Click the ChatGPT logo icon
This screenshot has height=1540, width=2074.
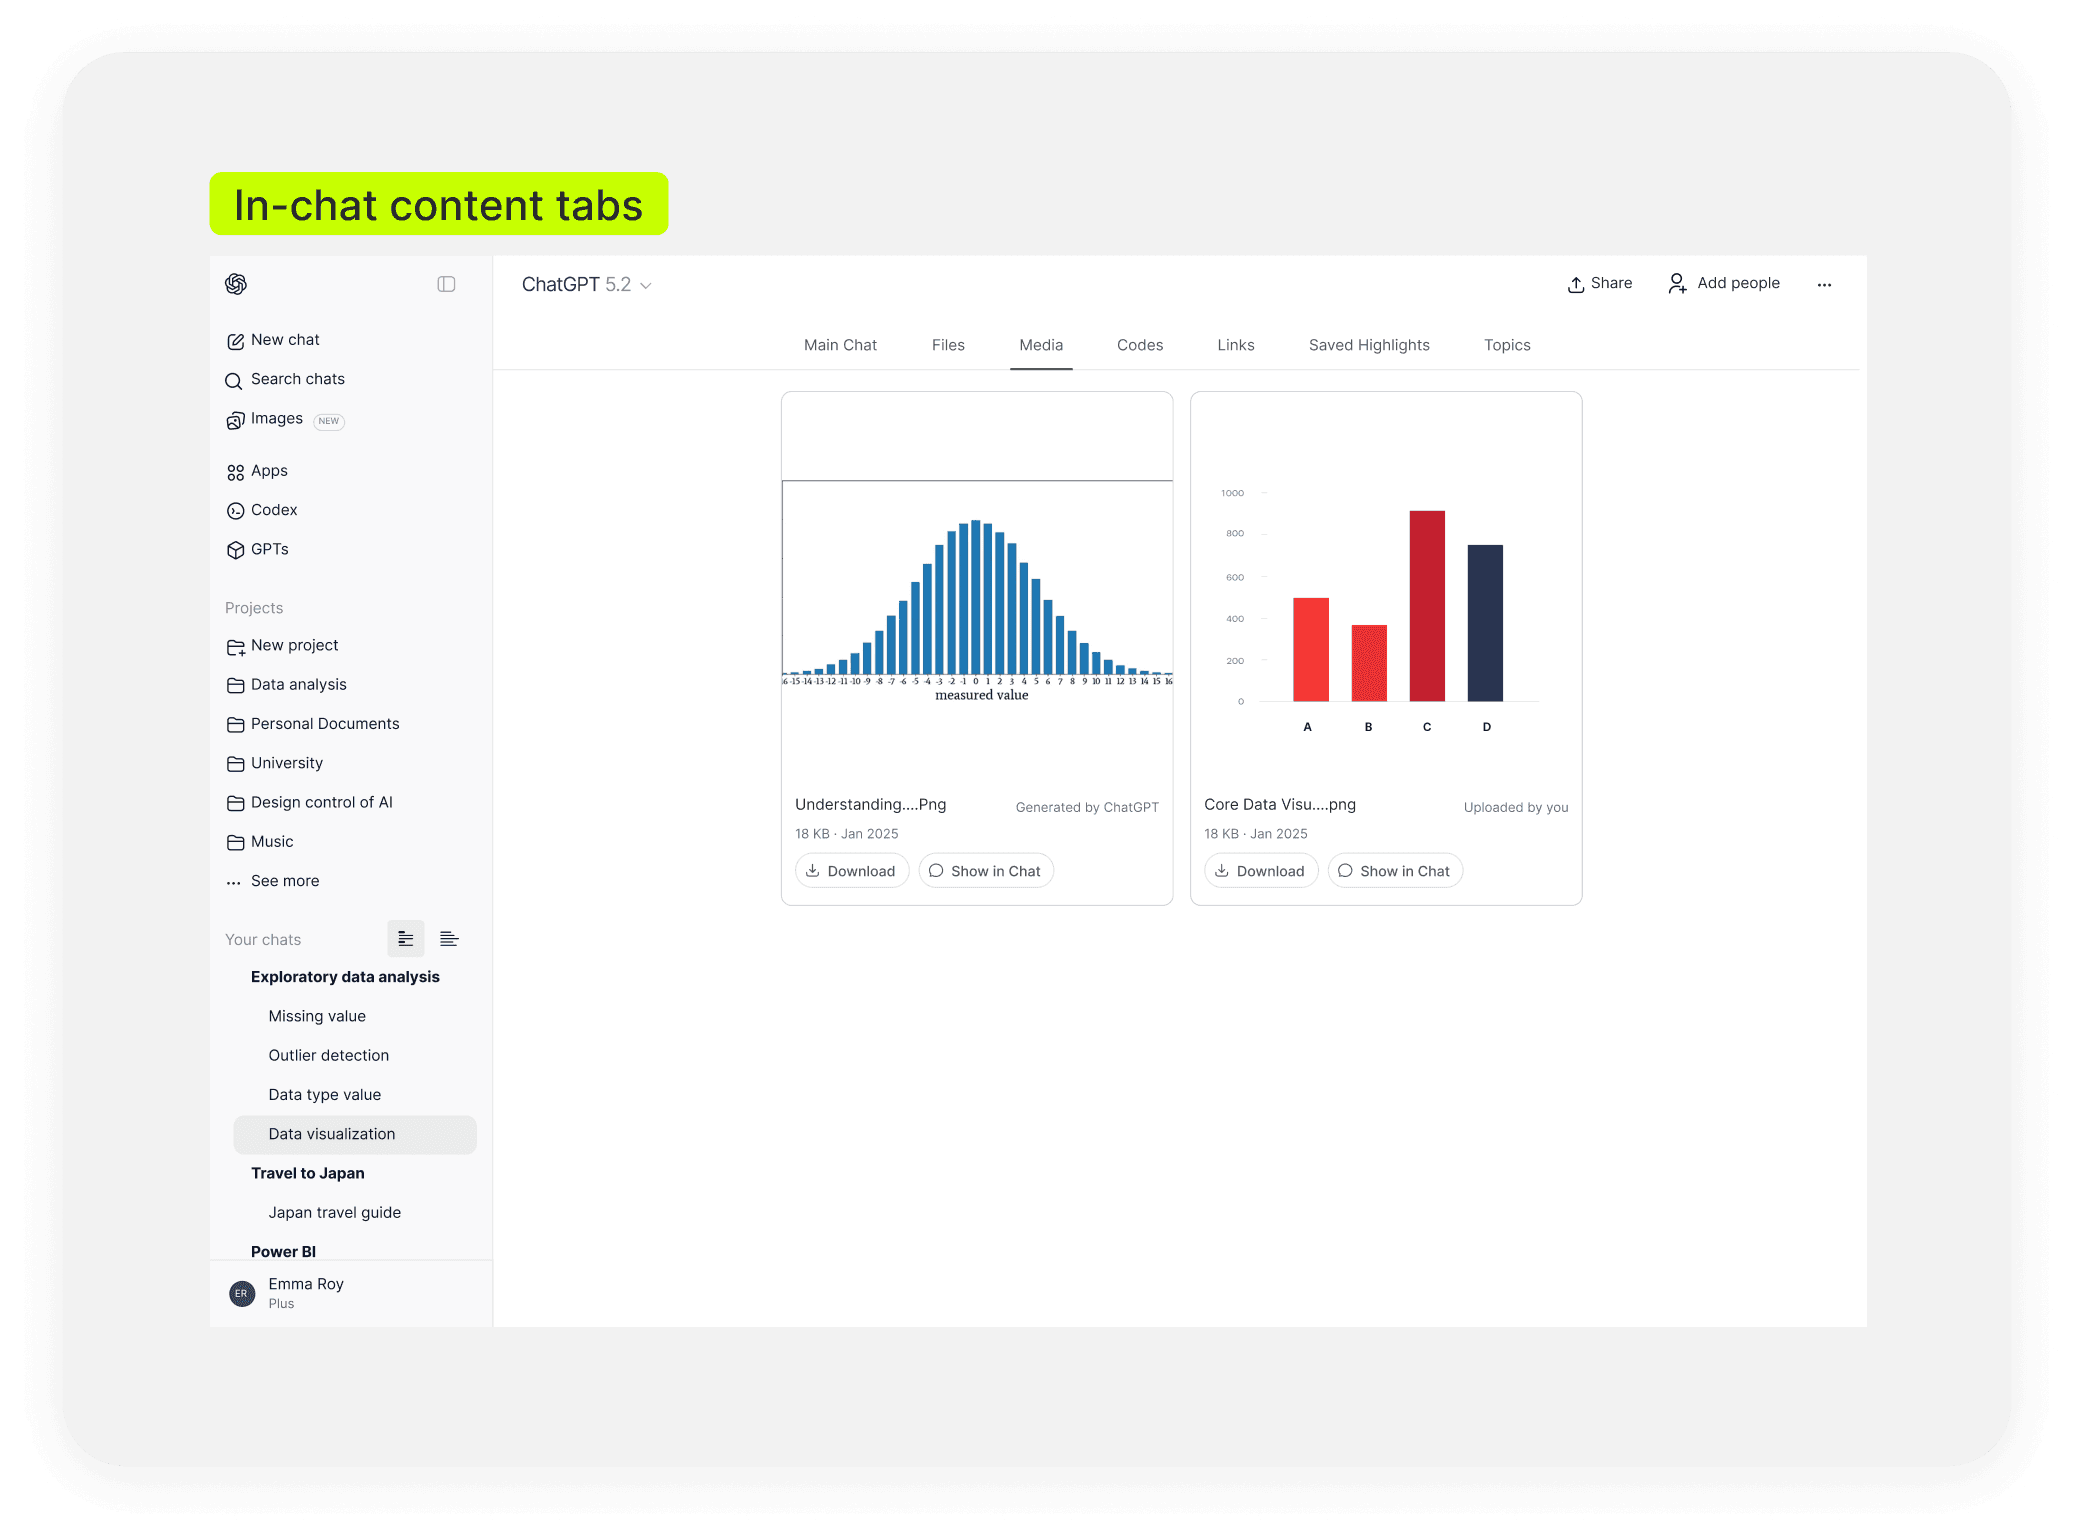[x=236, y=284]
